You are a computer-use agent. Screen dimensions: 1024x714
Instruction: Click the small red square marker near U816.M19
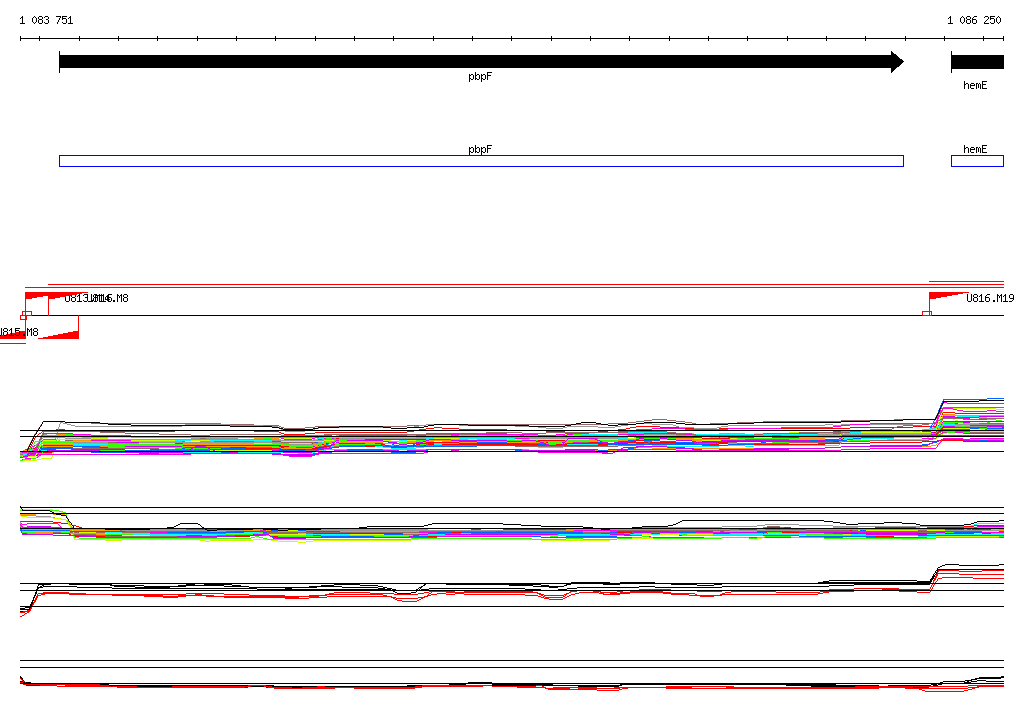(x=926, y=314)
